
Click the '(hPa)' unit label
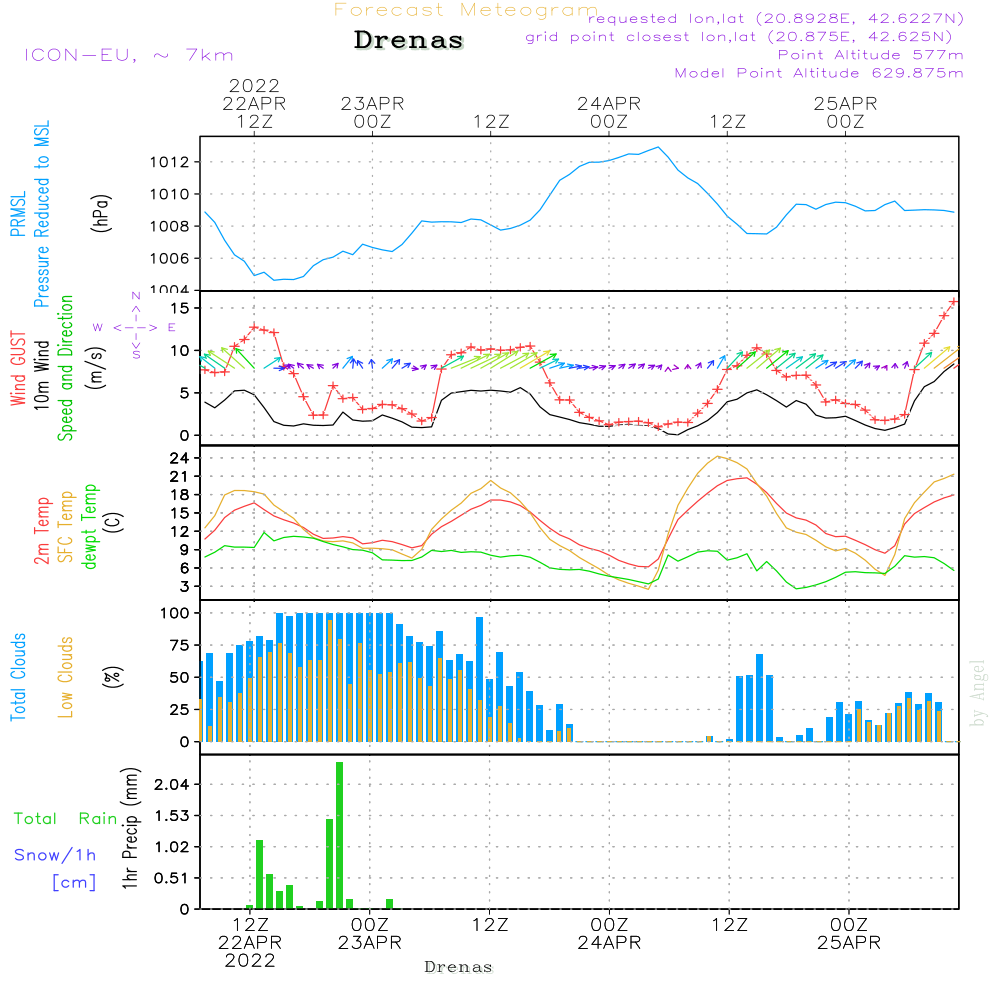click(x=101, y=214)
